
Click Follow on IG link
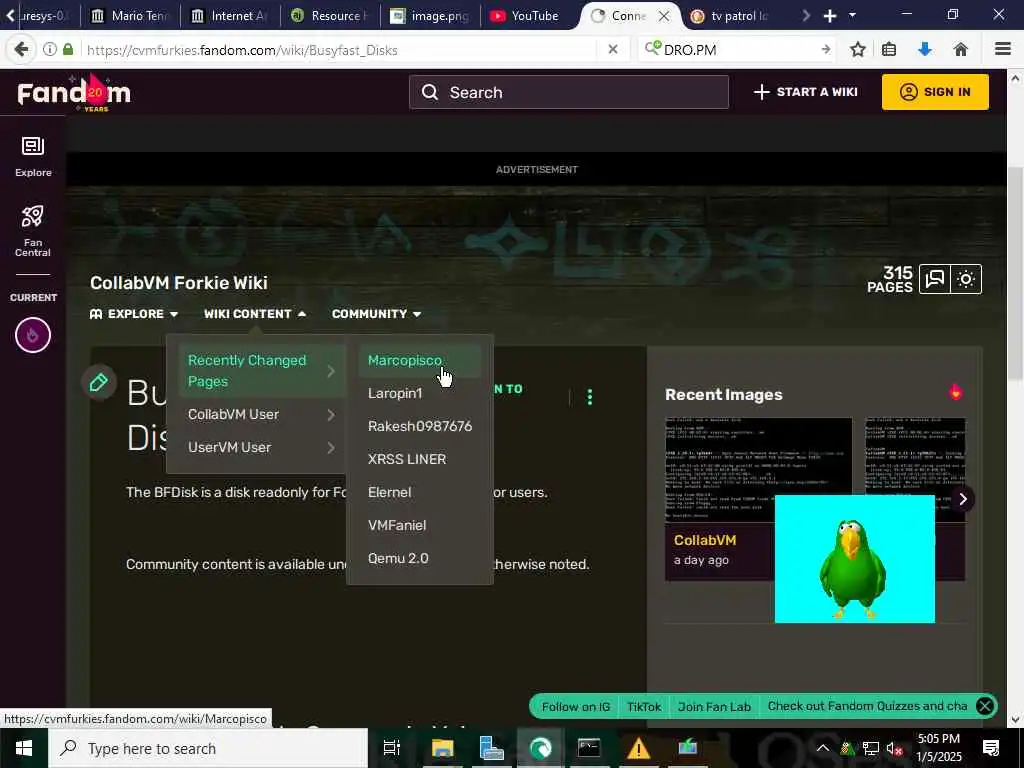[575, 706]
